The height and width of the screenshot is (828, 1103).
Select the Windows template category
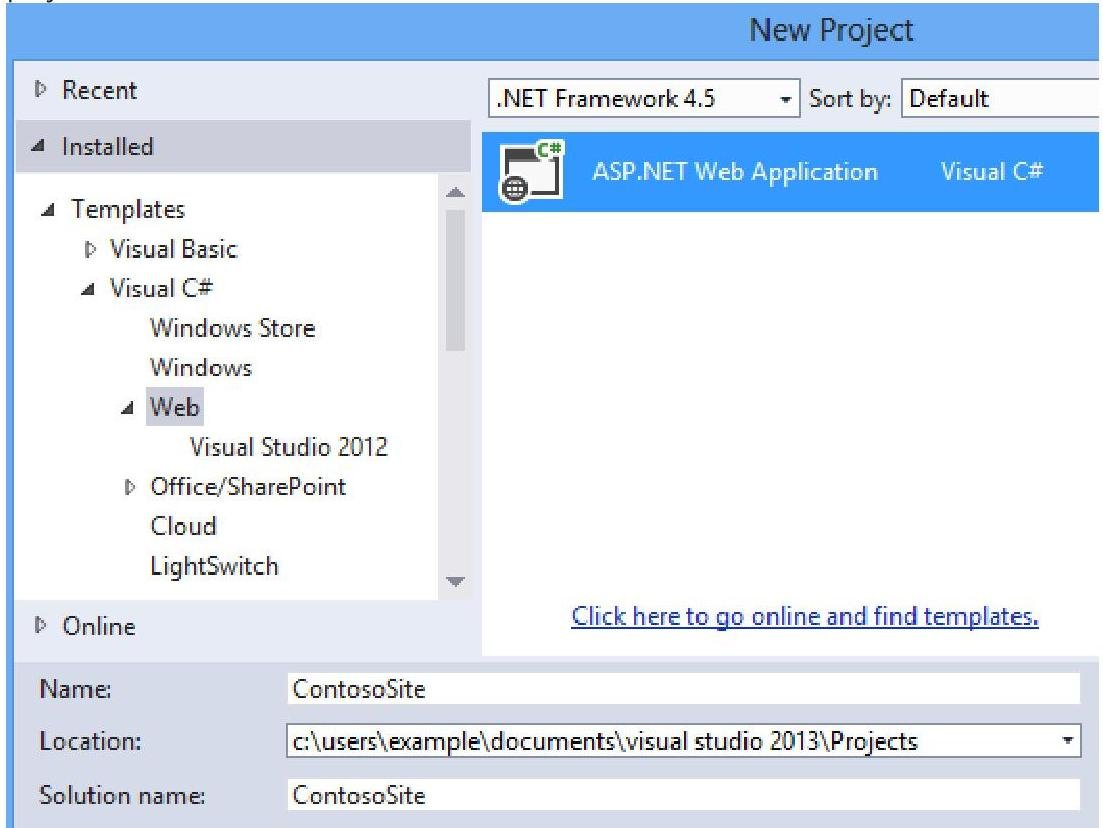point(200,368)
